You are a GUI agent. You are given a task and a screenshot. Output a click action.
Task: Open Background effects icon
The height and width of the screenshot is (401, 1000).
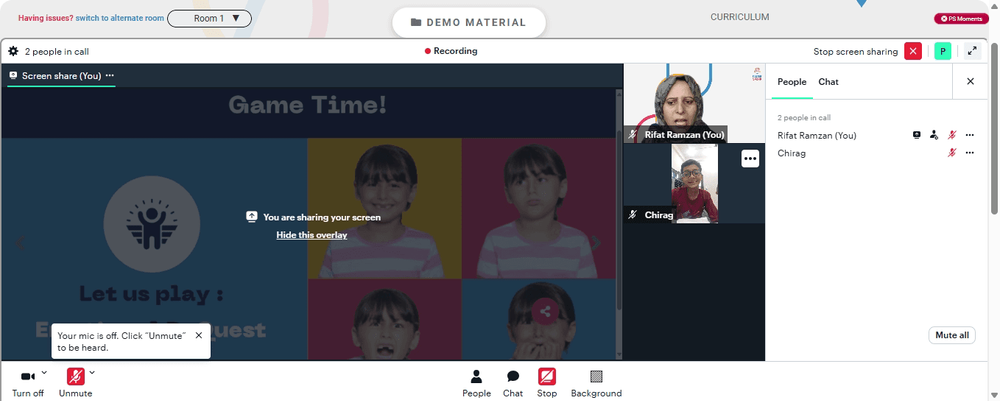pyautogui.click(x=596, y=383)
